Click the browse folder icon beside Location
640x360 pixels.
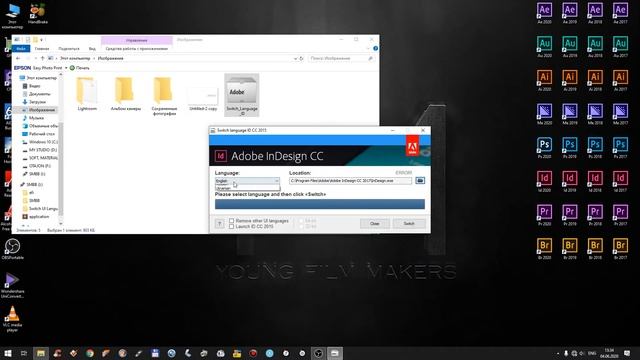point(420,180)
